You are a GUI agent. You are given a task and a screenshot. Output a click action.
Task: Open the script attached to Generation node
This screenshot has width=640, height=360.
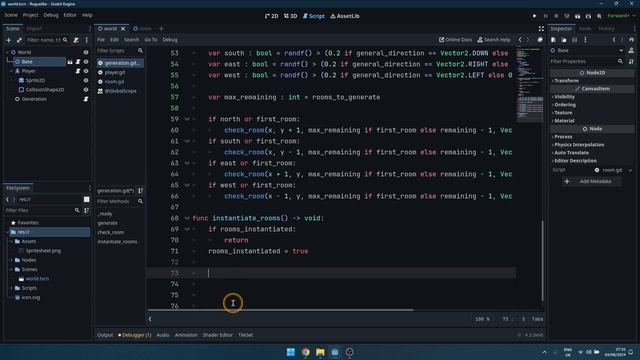(x=86, y=99)
